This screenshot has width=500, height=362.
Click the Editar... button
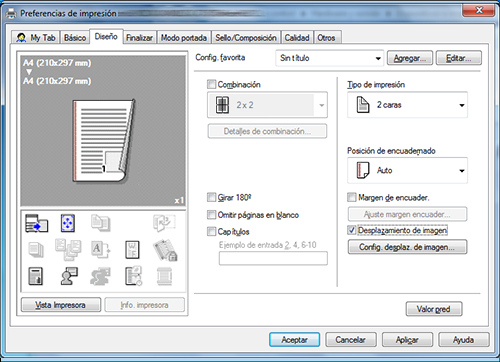tap(459, 58)
